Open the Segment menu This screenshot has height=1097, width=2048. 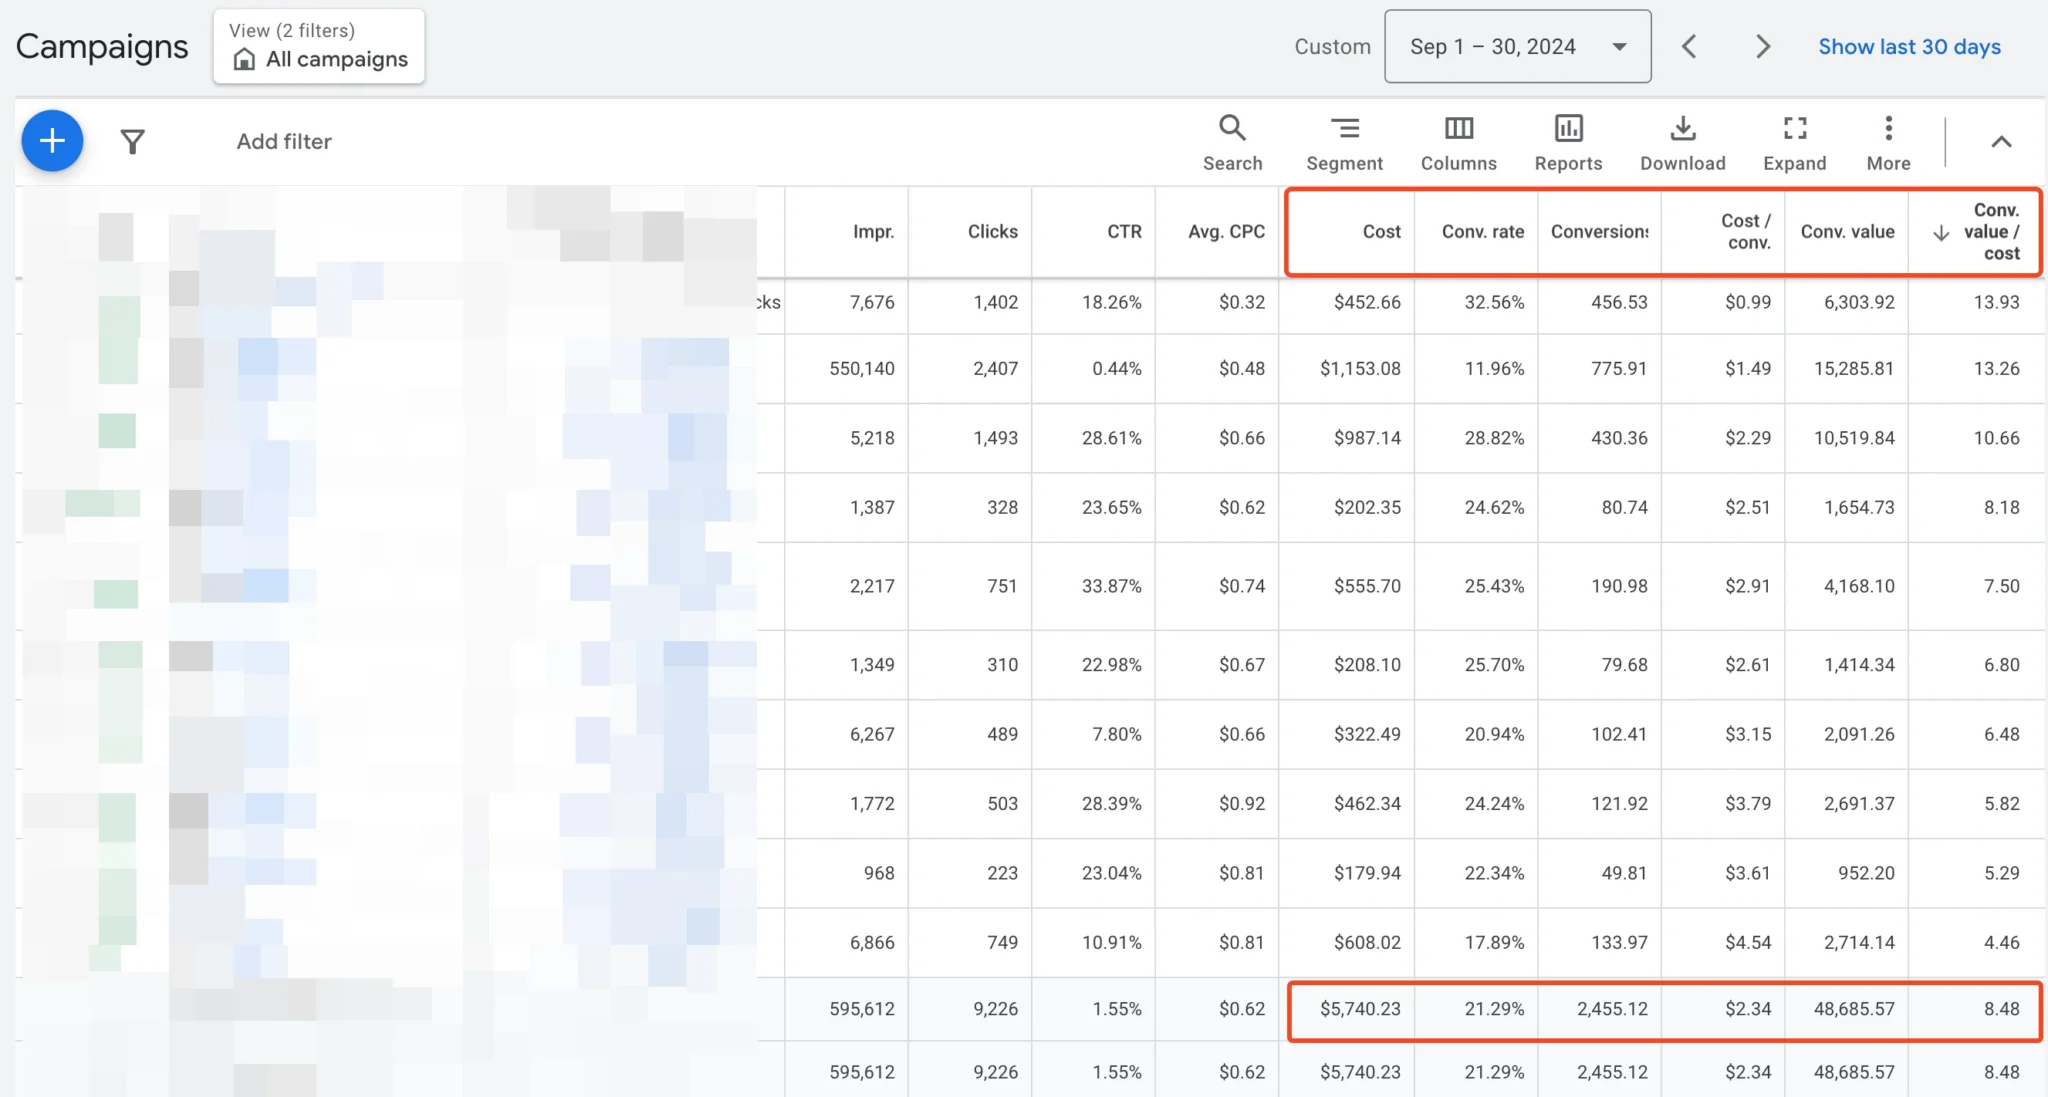coord(1344,142)
